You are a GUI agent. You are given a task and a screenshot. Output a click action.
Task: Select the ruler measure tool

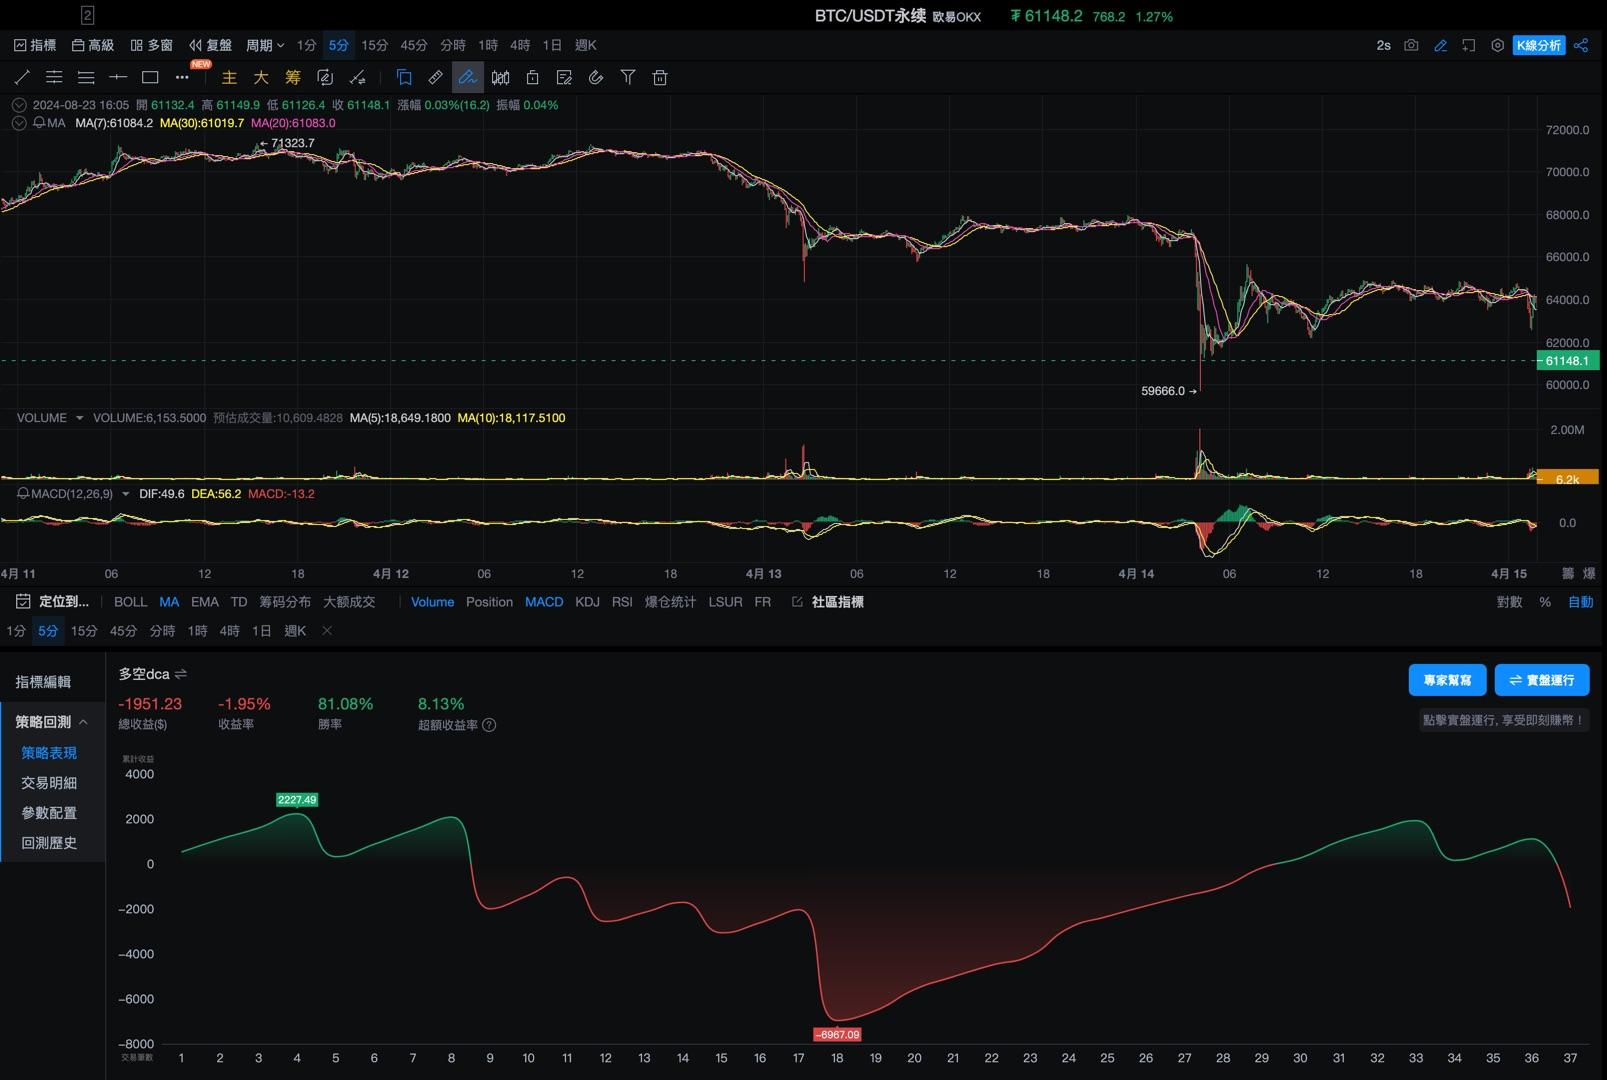pyautogui.click(x=436, y=77)
